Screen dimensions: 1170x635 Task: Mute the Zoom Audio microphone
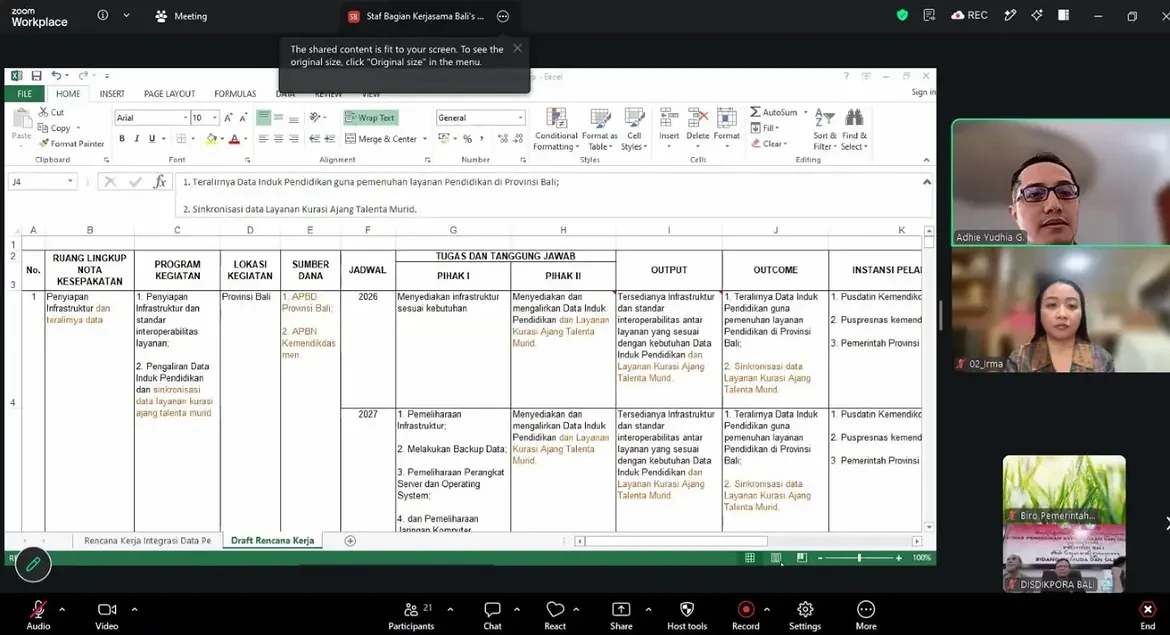[38, 615]
